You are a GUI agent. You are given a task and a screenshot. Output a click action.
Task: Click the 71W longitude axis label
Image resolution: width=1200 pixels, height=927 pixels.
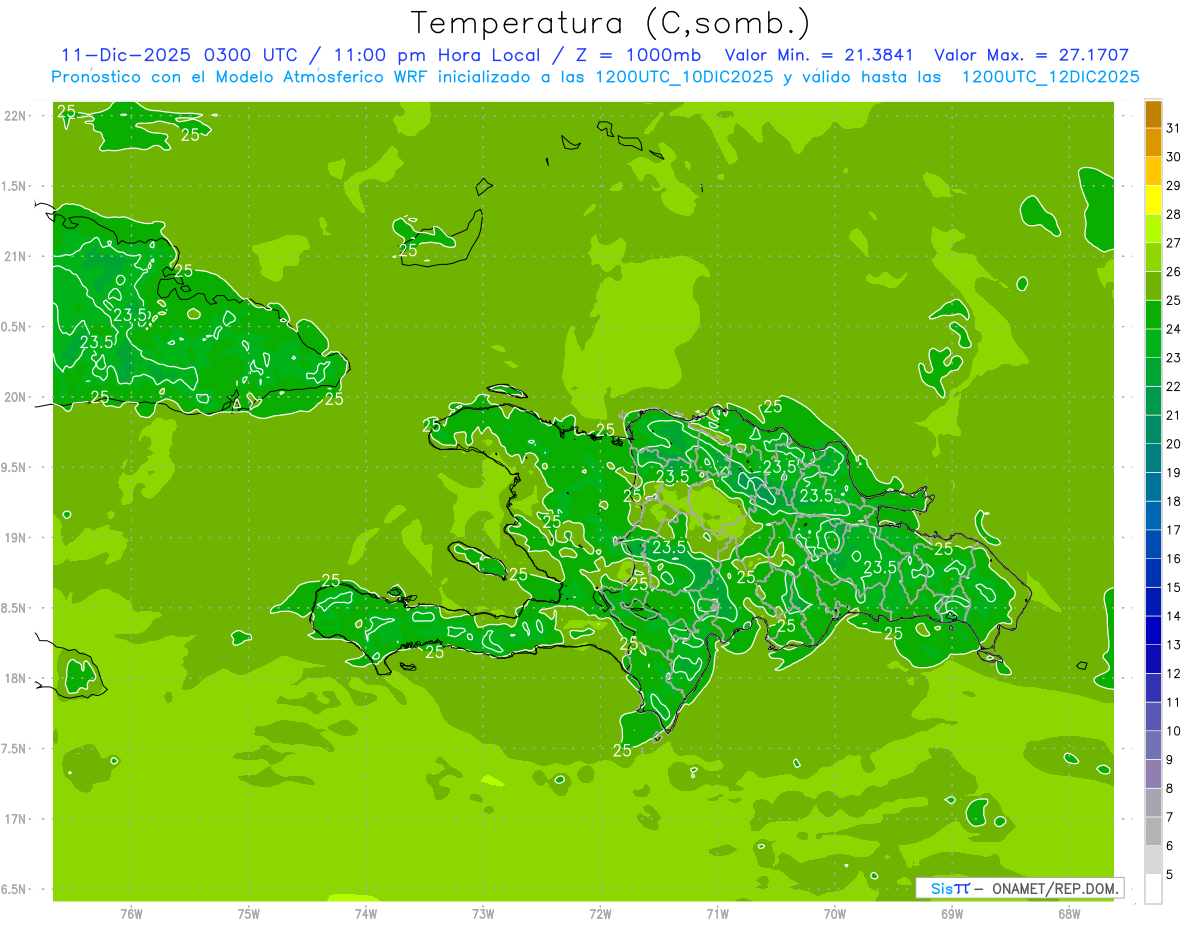(717, 914)
